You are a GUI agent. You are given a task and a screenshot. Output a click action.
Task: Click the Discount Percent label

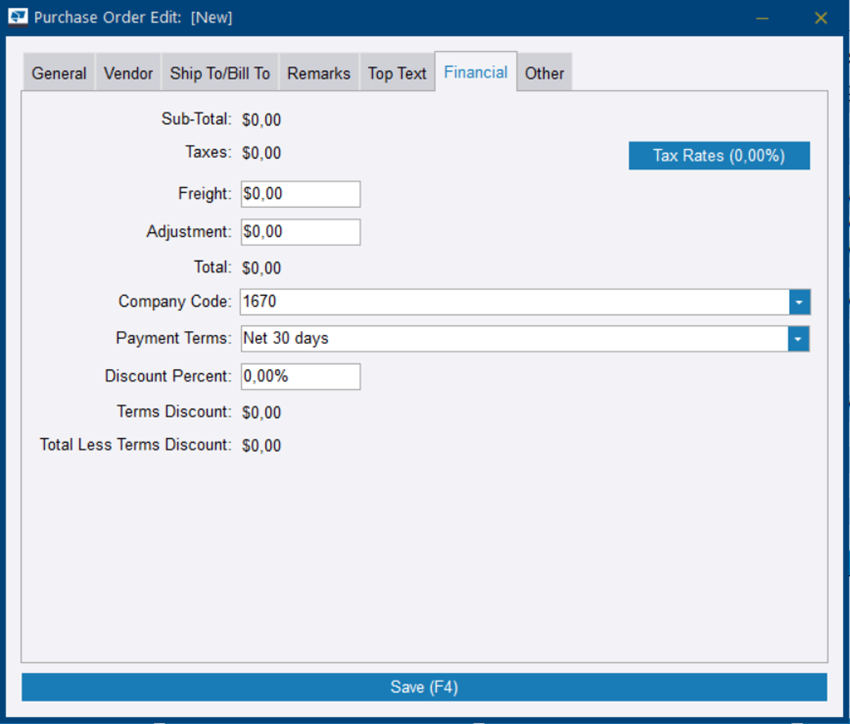click(168, 376)
